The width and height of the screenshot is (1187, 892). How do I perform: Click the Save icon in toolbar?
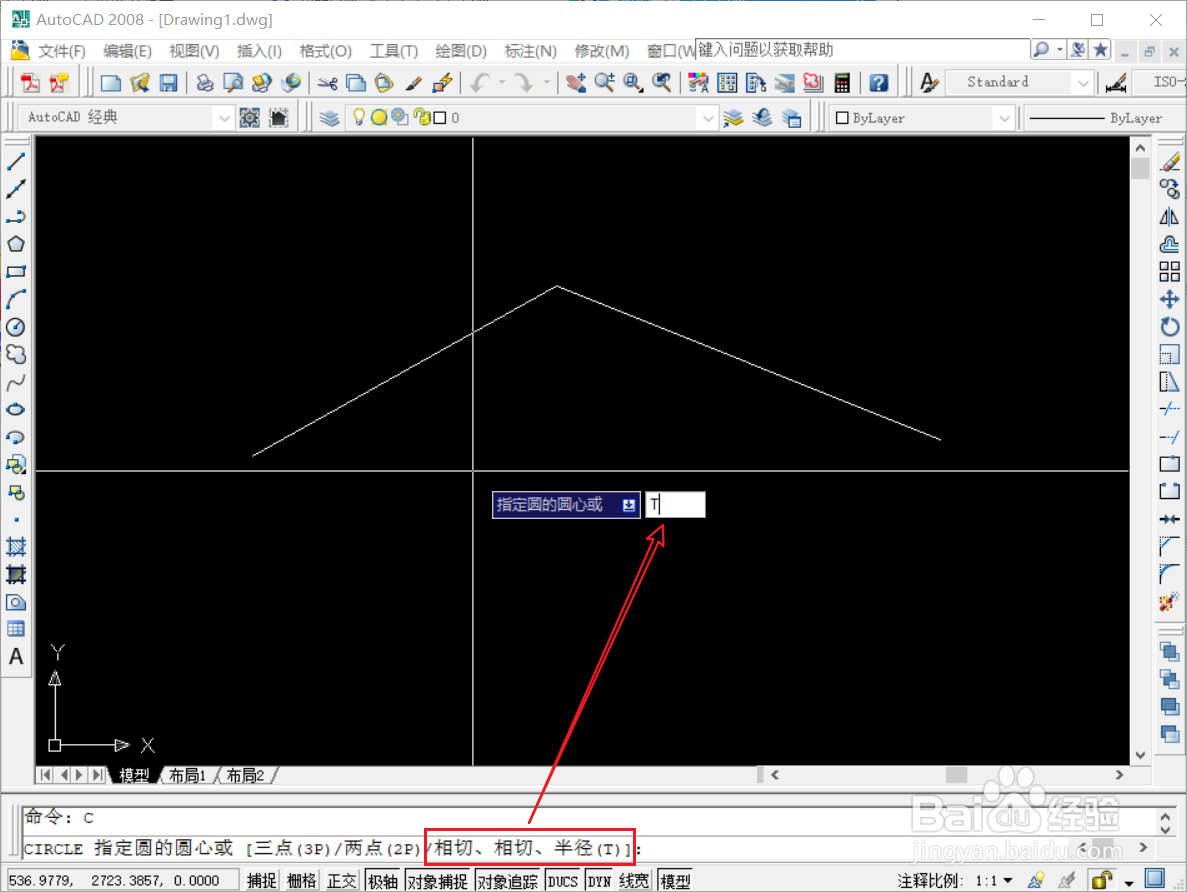click(168, 83)
